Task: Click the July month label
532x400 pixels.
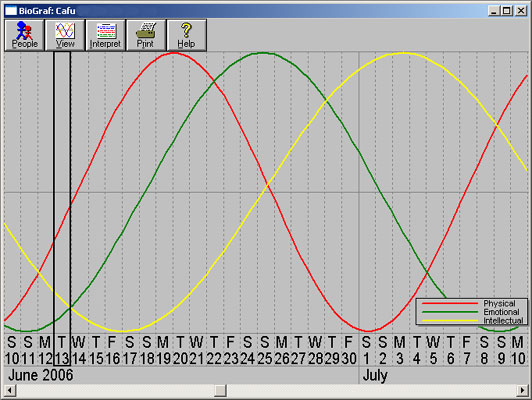Action: point(375,376)
